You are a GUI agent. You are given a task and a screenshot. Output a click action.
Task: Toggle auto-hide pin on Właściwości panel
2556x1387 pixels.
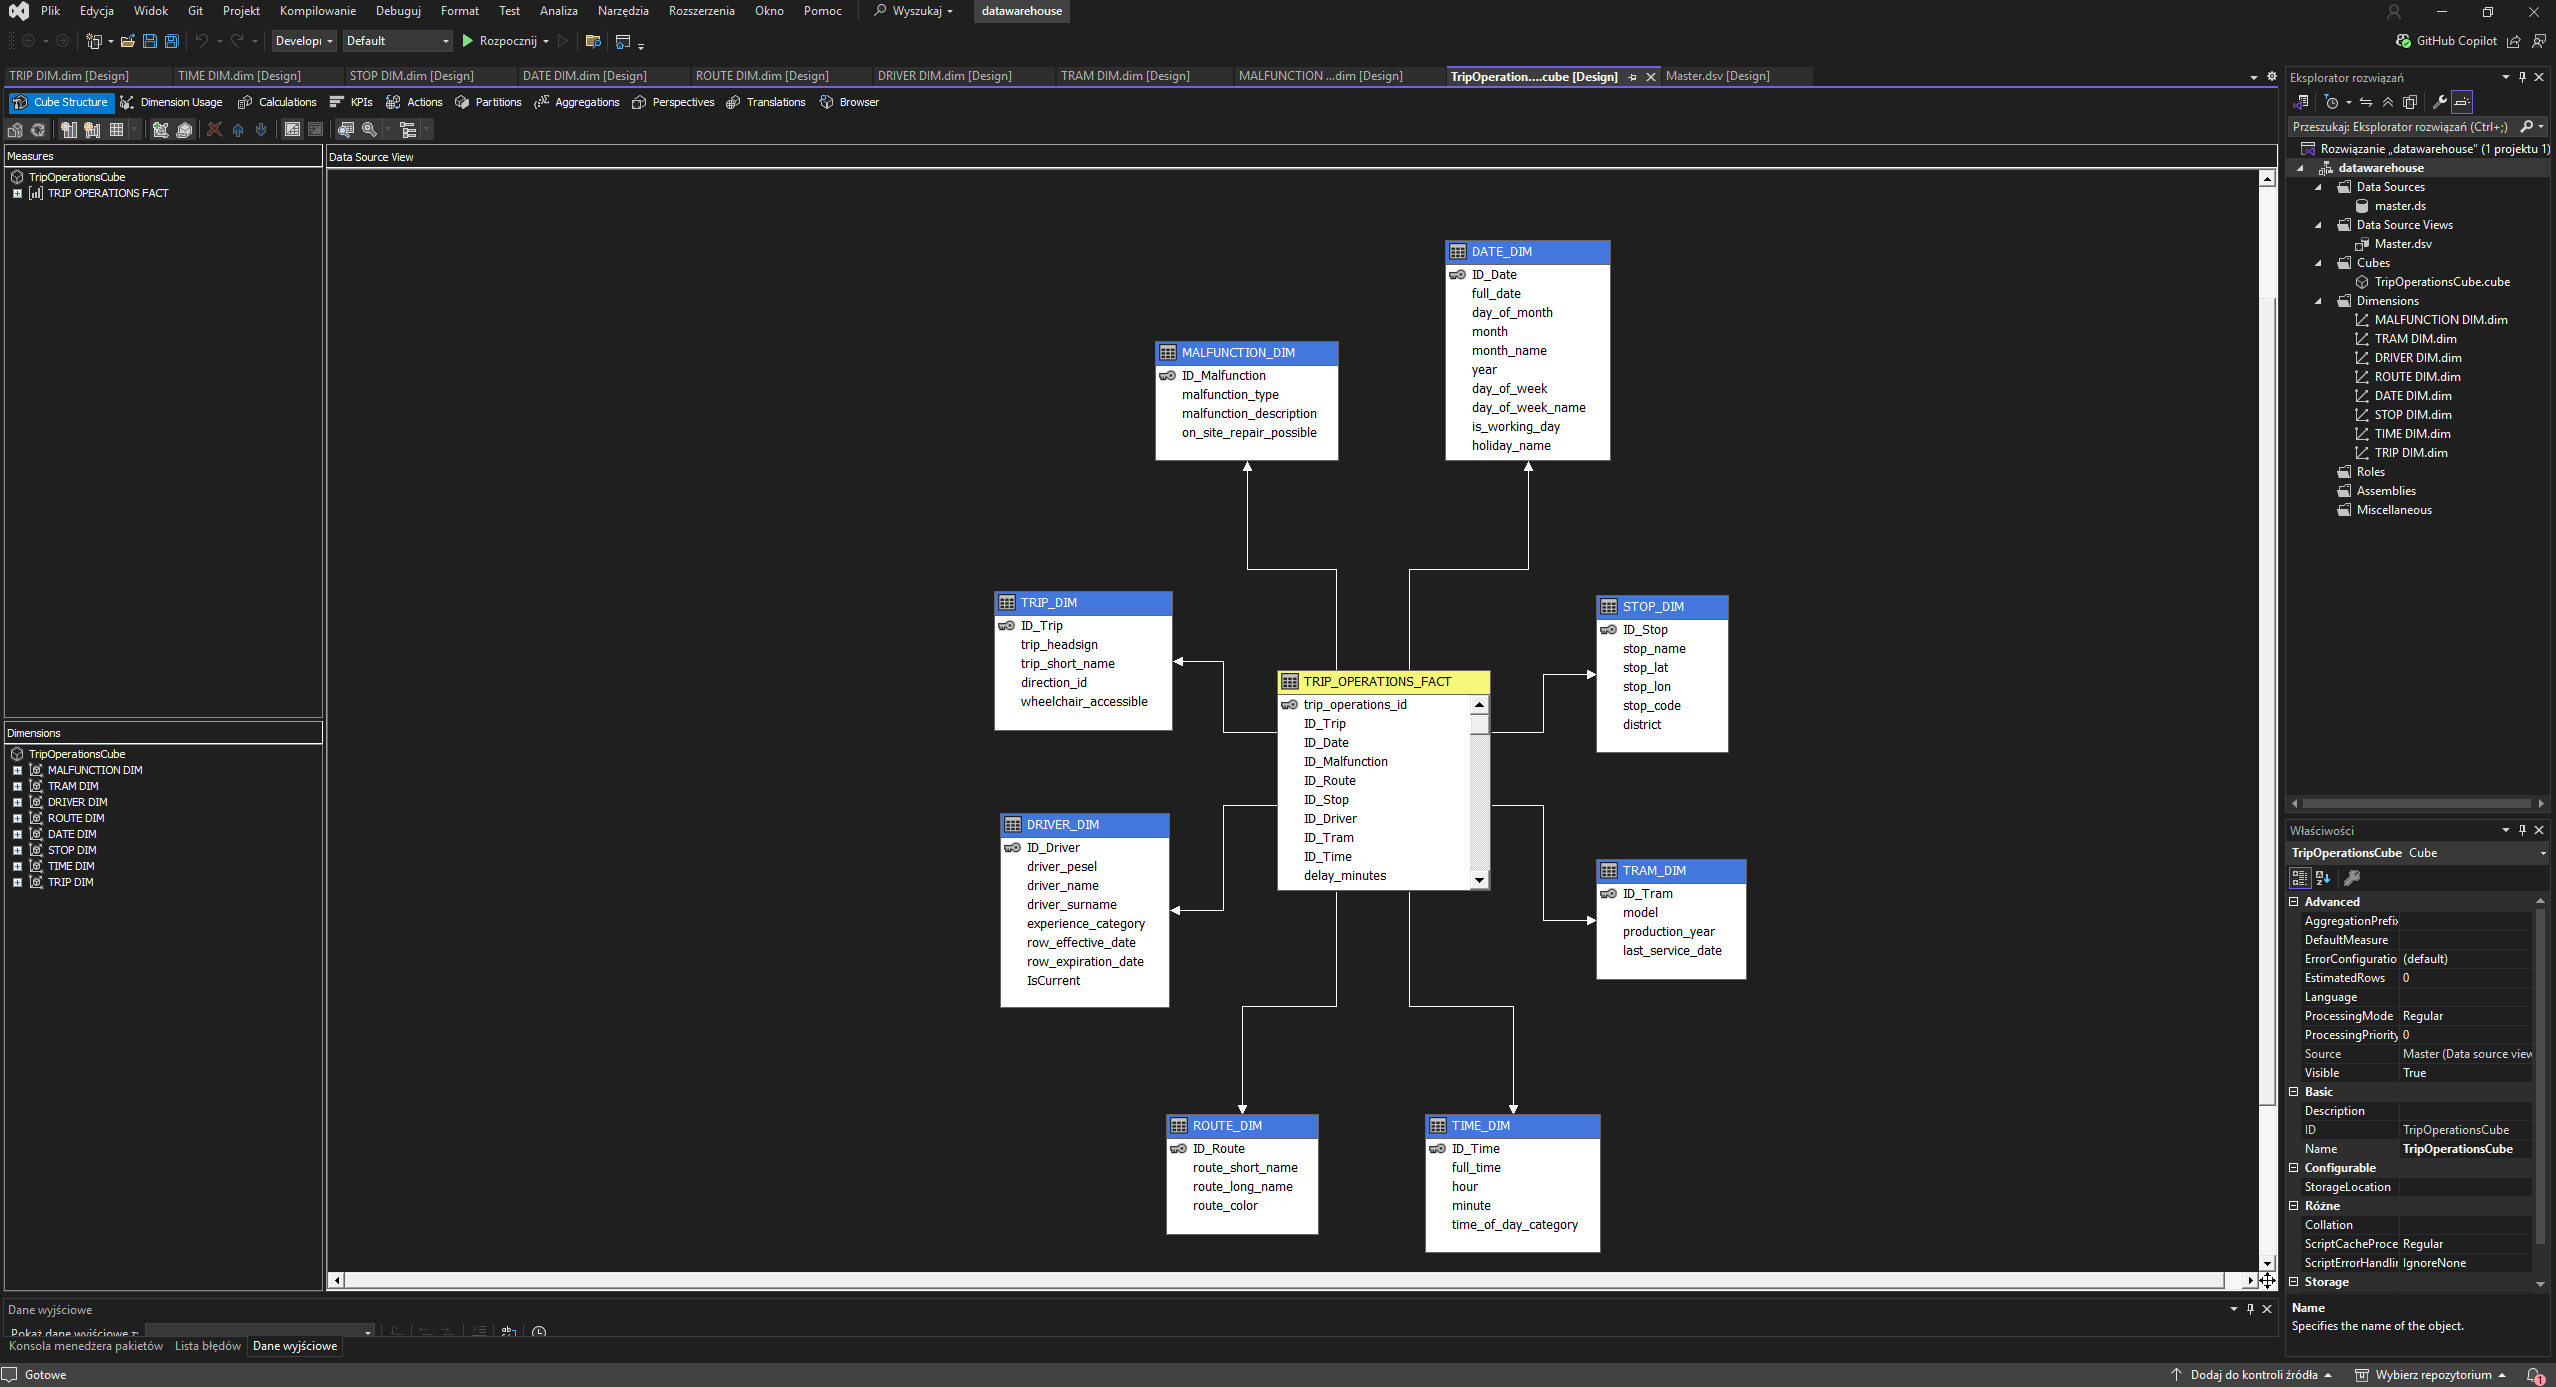(x=2521, y=830)
